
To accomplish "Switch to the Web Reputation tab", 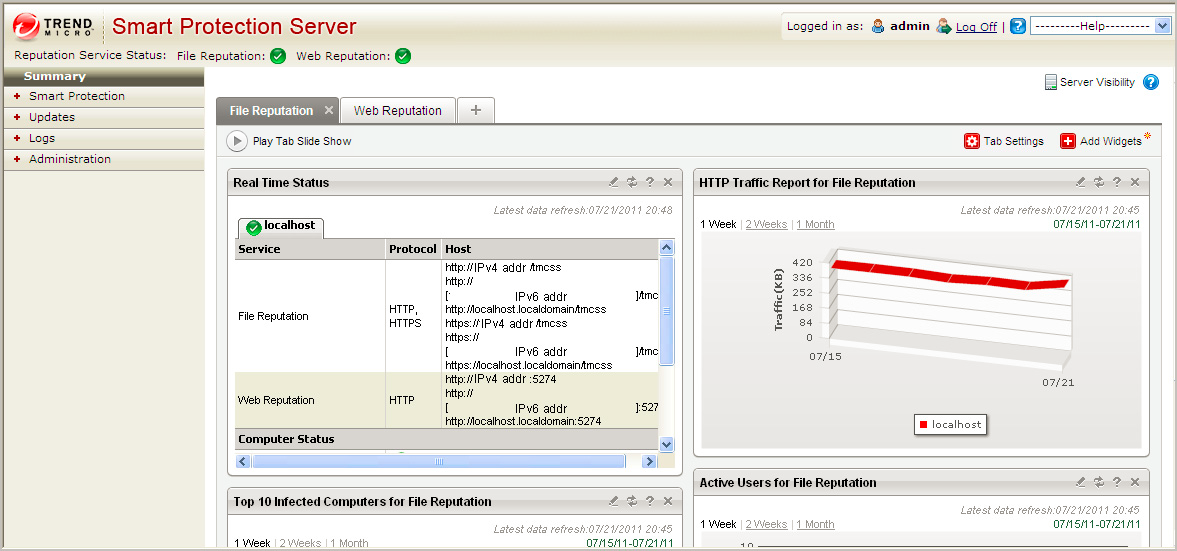I will pyautogui.click(x=397, y=111).
